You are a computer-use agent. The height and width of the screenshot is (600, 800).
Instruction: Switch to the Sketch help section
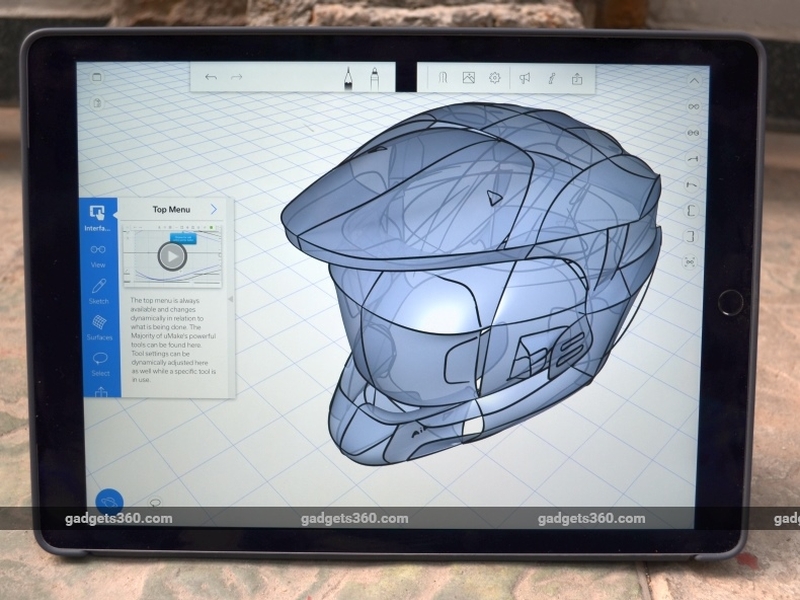coord(98,291)
